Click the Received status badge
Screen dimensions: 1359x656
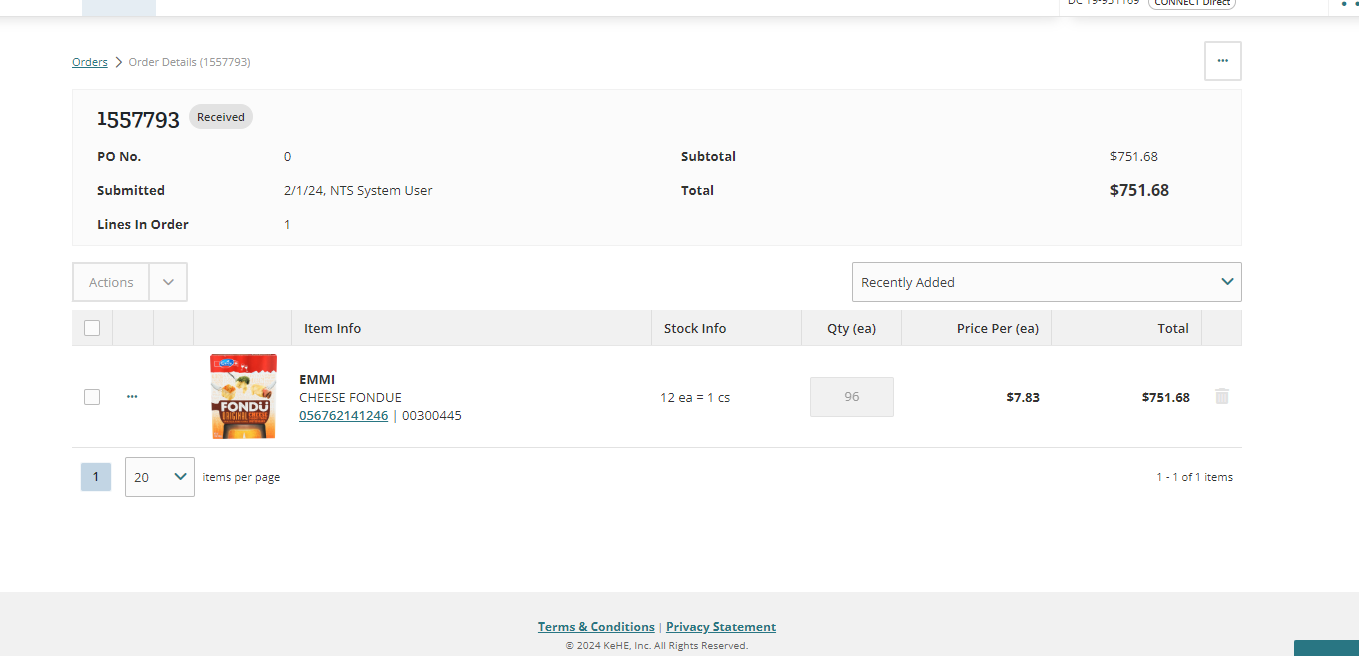tap(221, 117)
